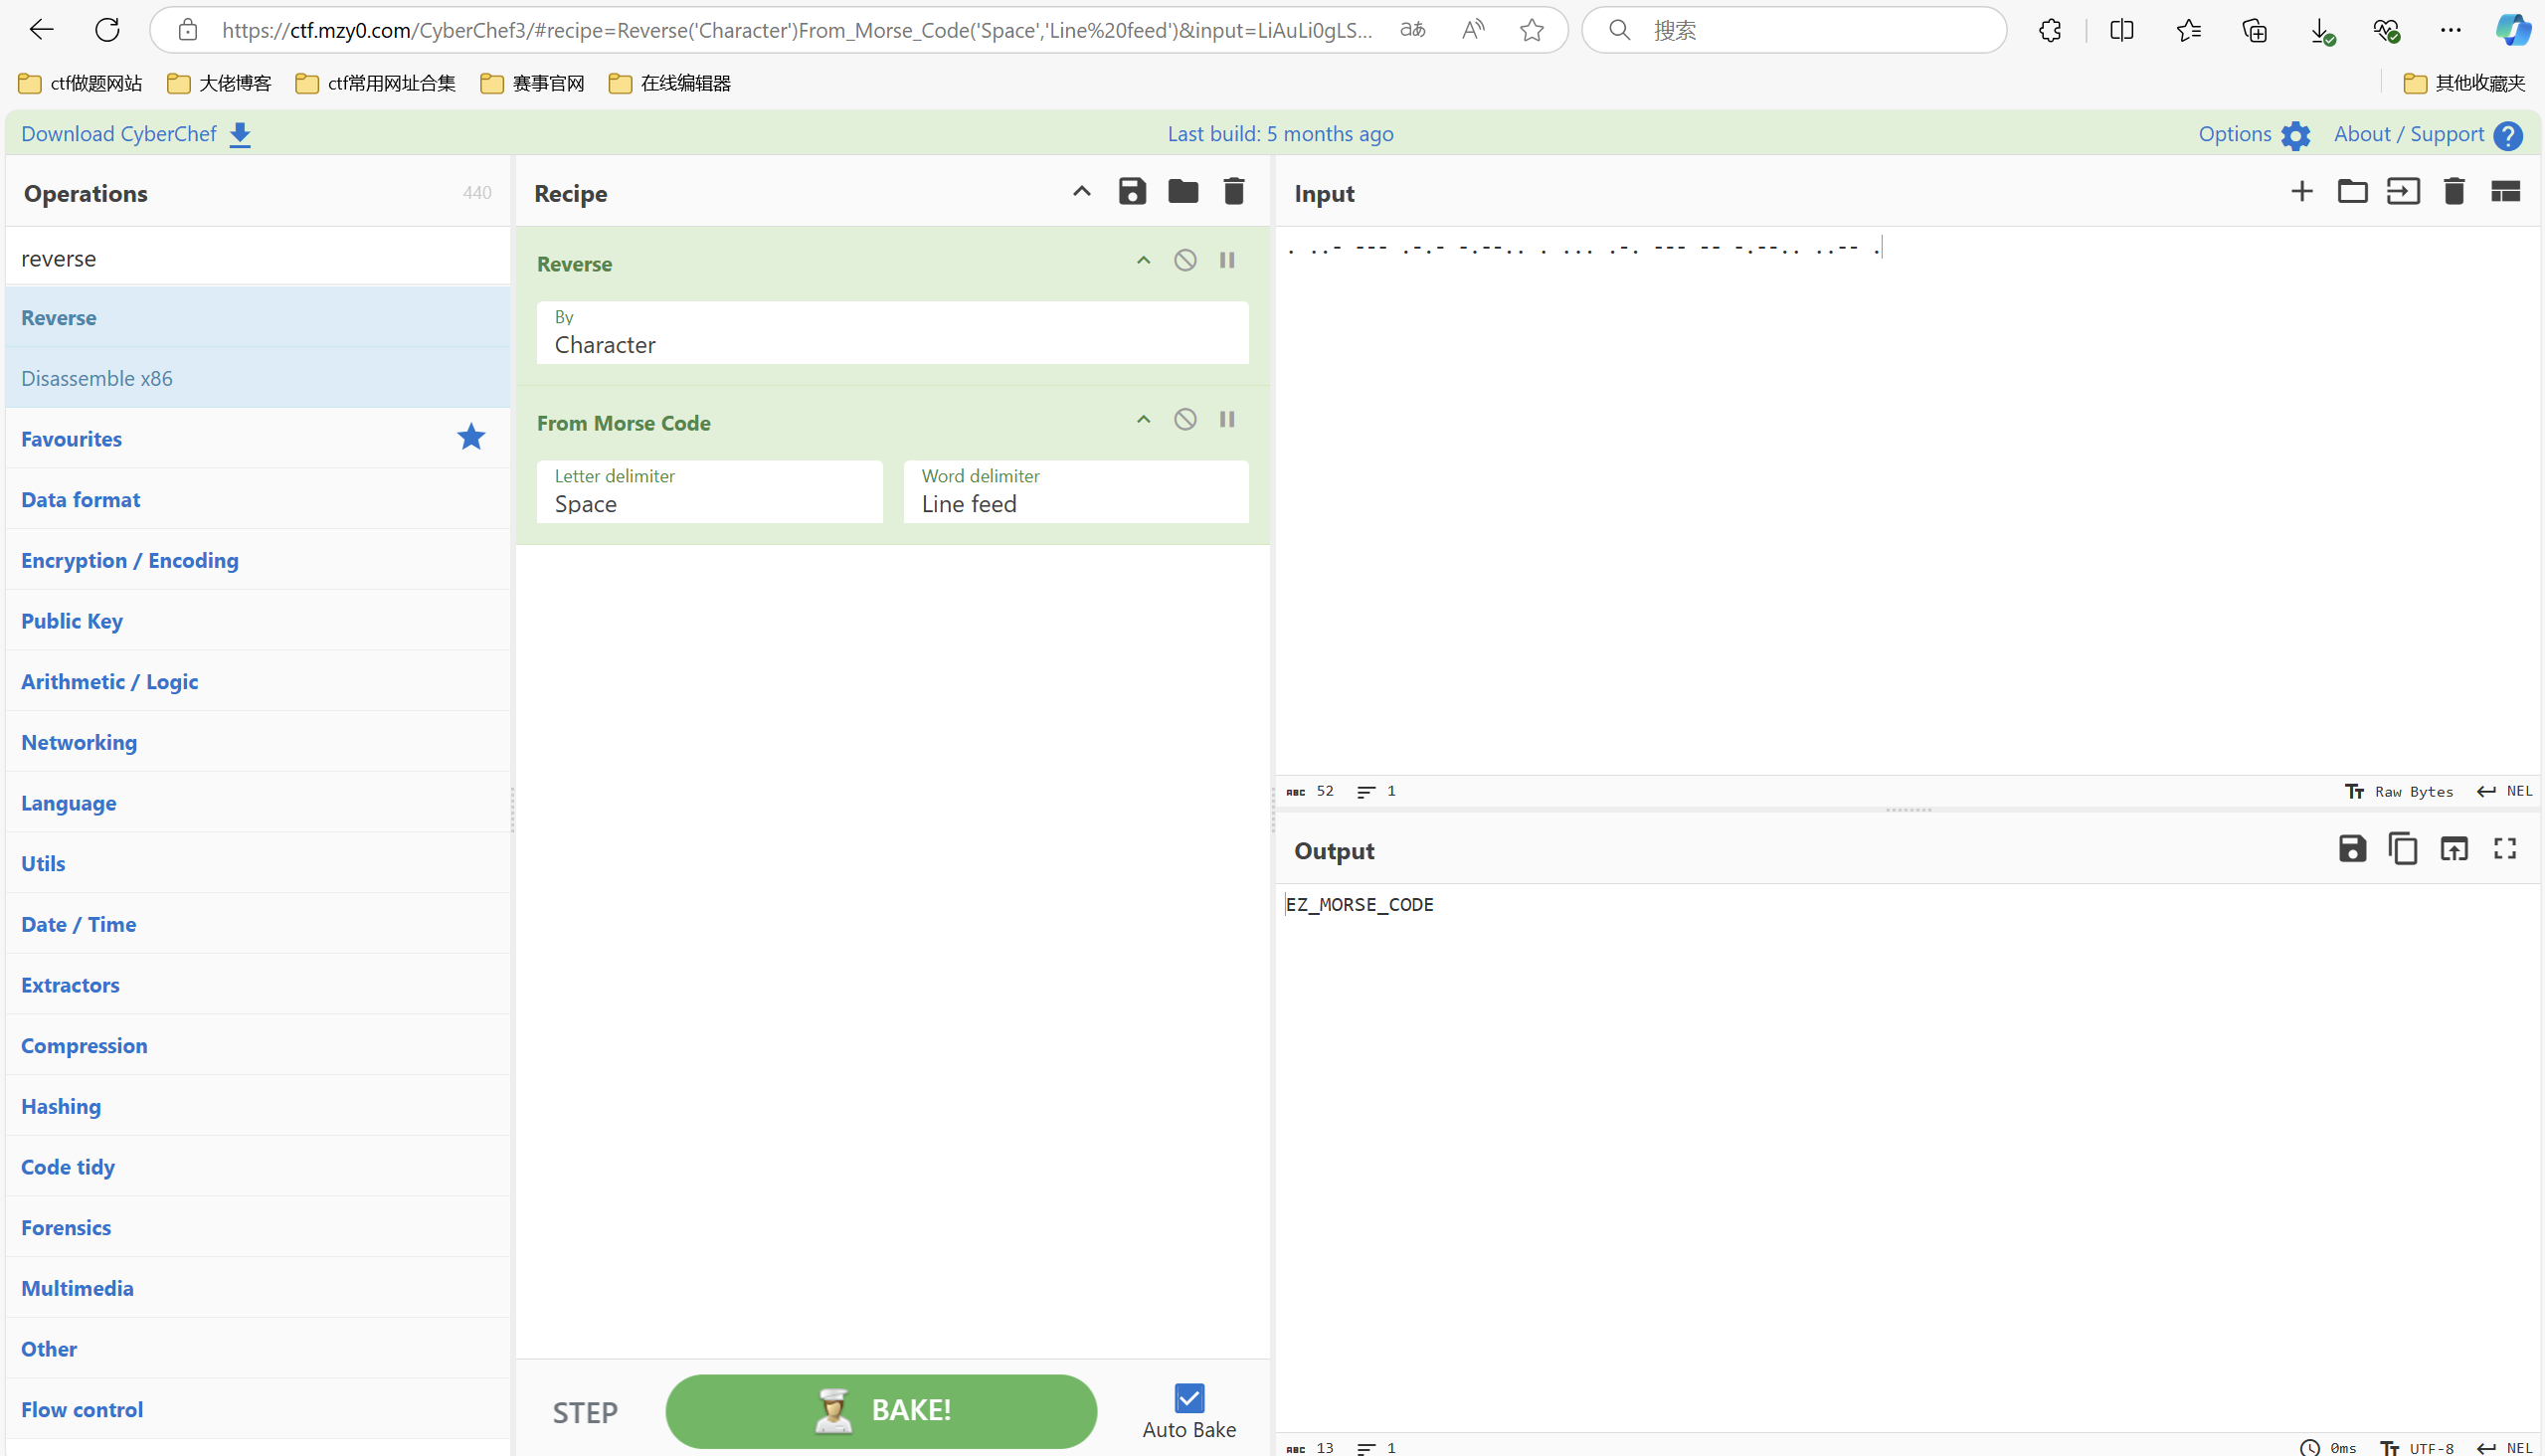Click the browser back arrow
The height and width of the screenshot is (1456, 2545).
pyautogui.click(x=41, y=30)
